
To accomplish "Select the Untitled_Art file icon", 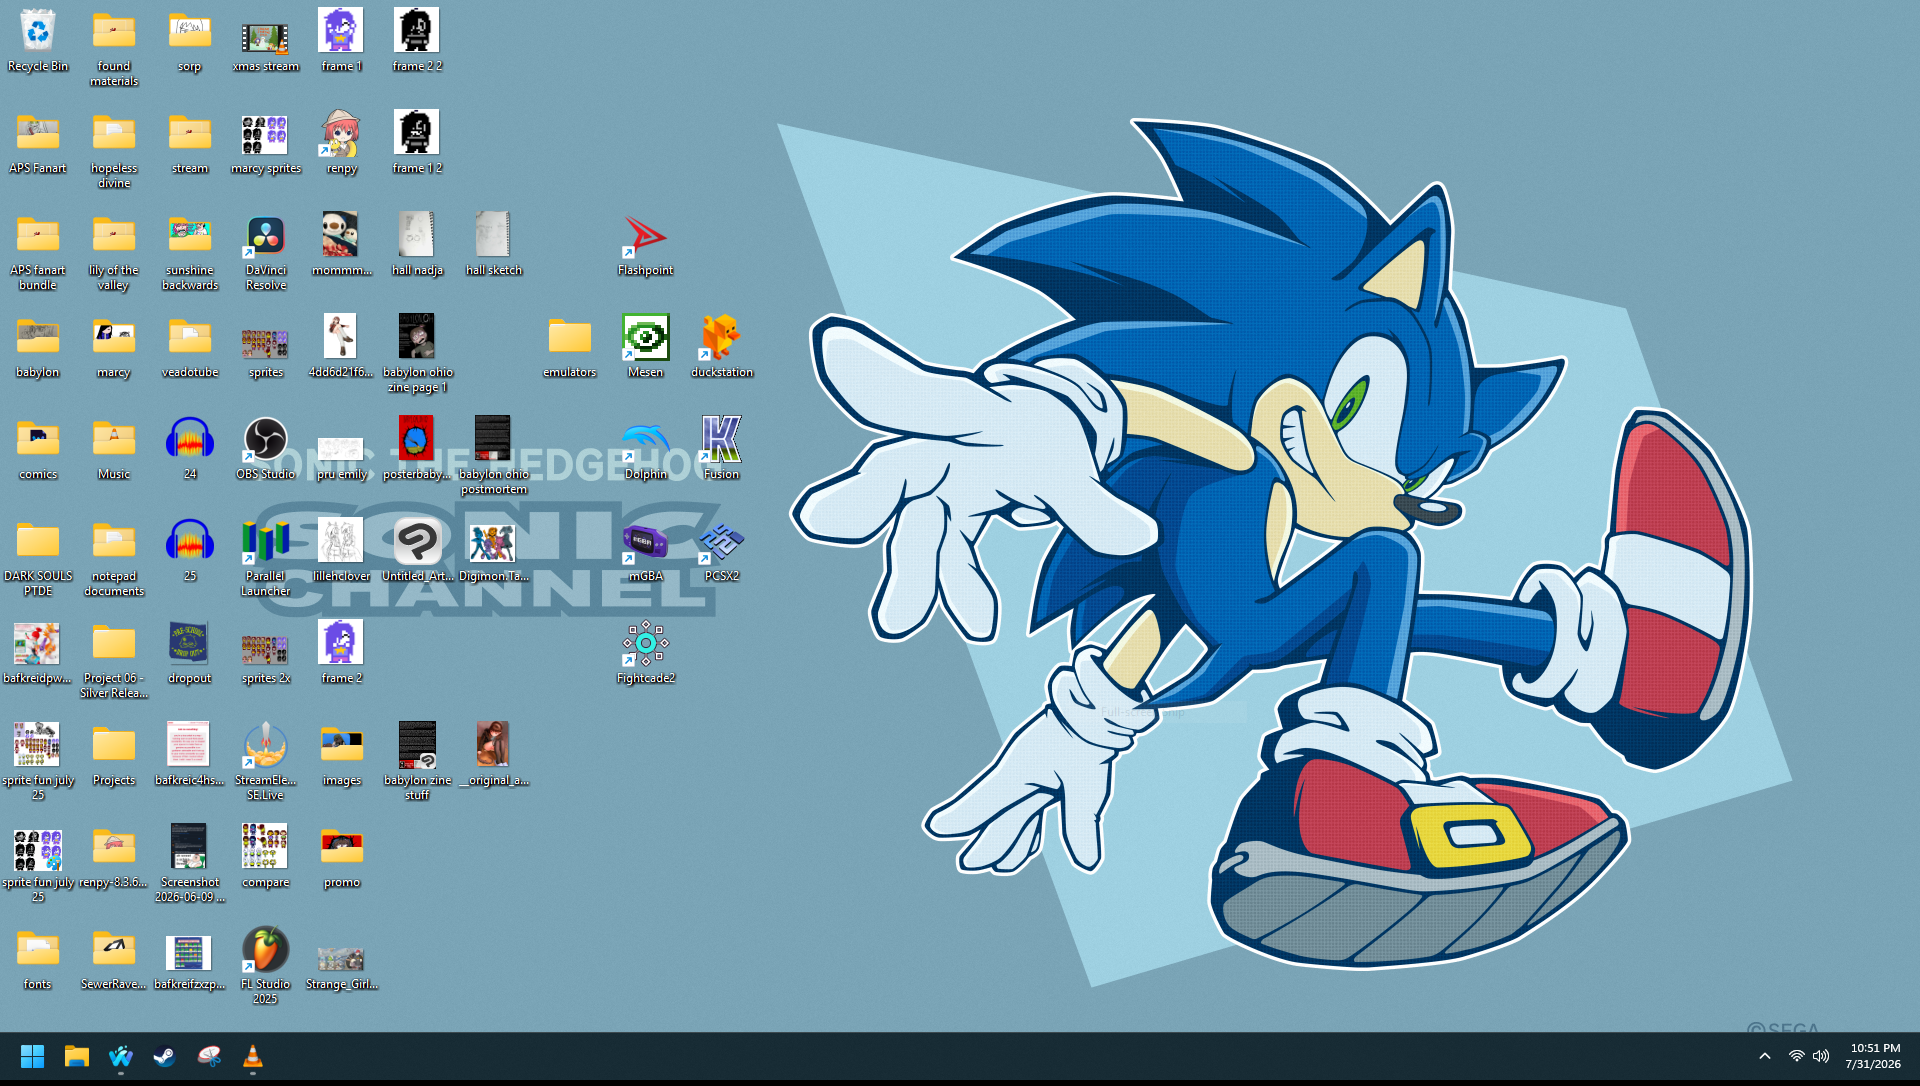I will point(417,550).
